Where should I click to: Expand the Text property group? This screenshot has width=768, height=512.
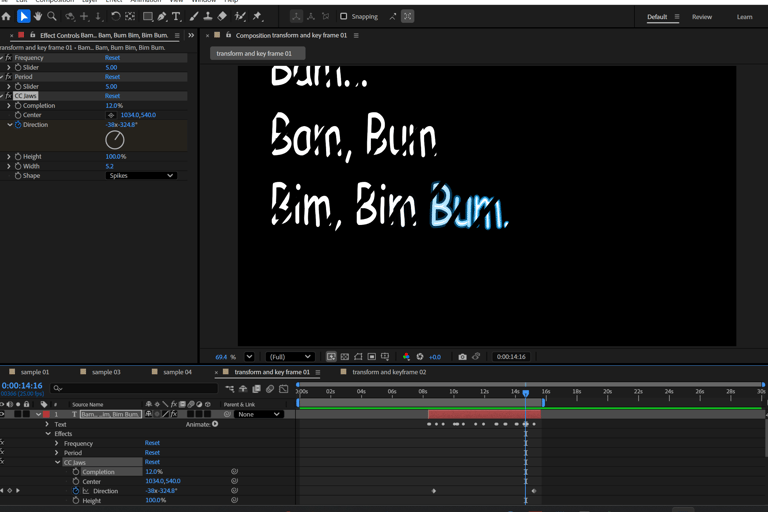(x=48, y=425)
